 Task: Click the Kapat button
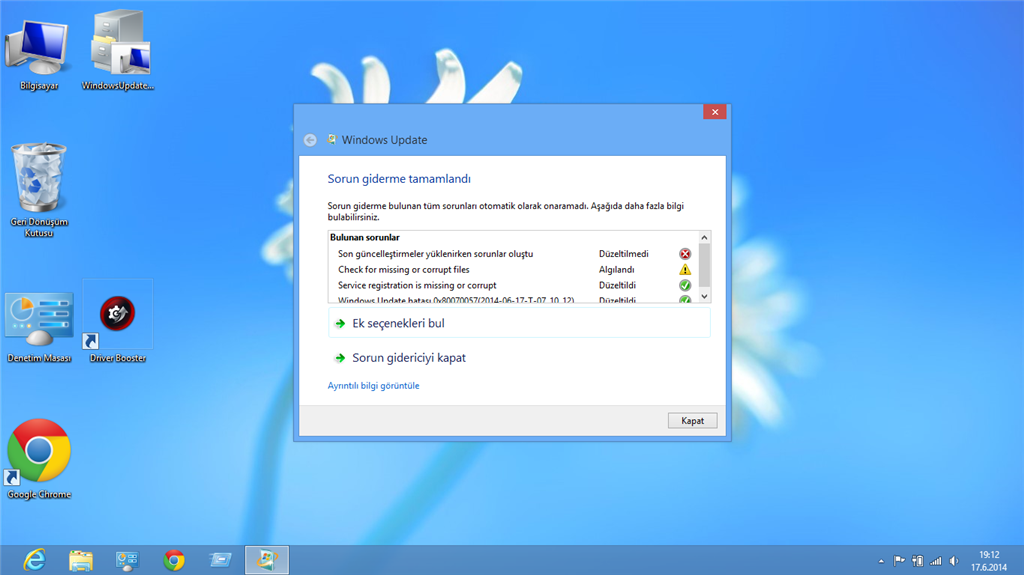tap(692, 421)
